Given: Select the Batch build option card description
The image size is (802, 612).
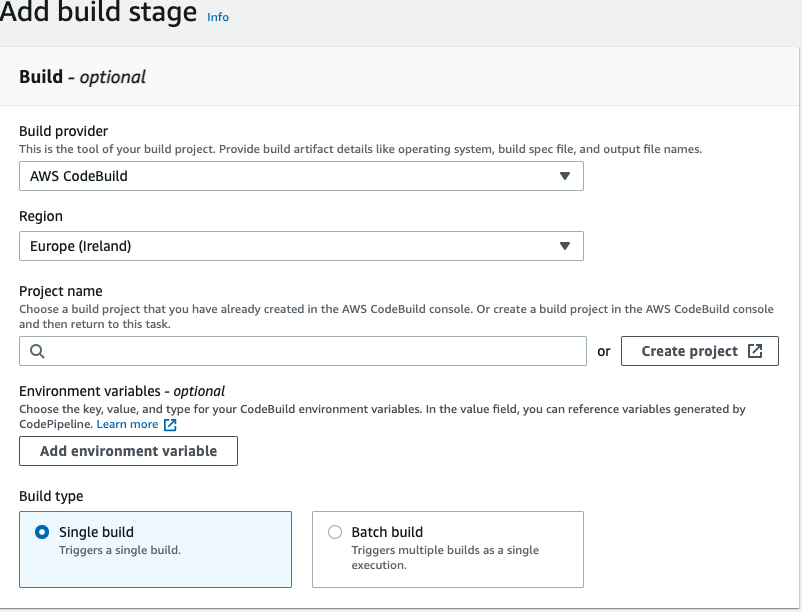Looking at the screenshot, I should 445,557.
